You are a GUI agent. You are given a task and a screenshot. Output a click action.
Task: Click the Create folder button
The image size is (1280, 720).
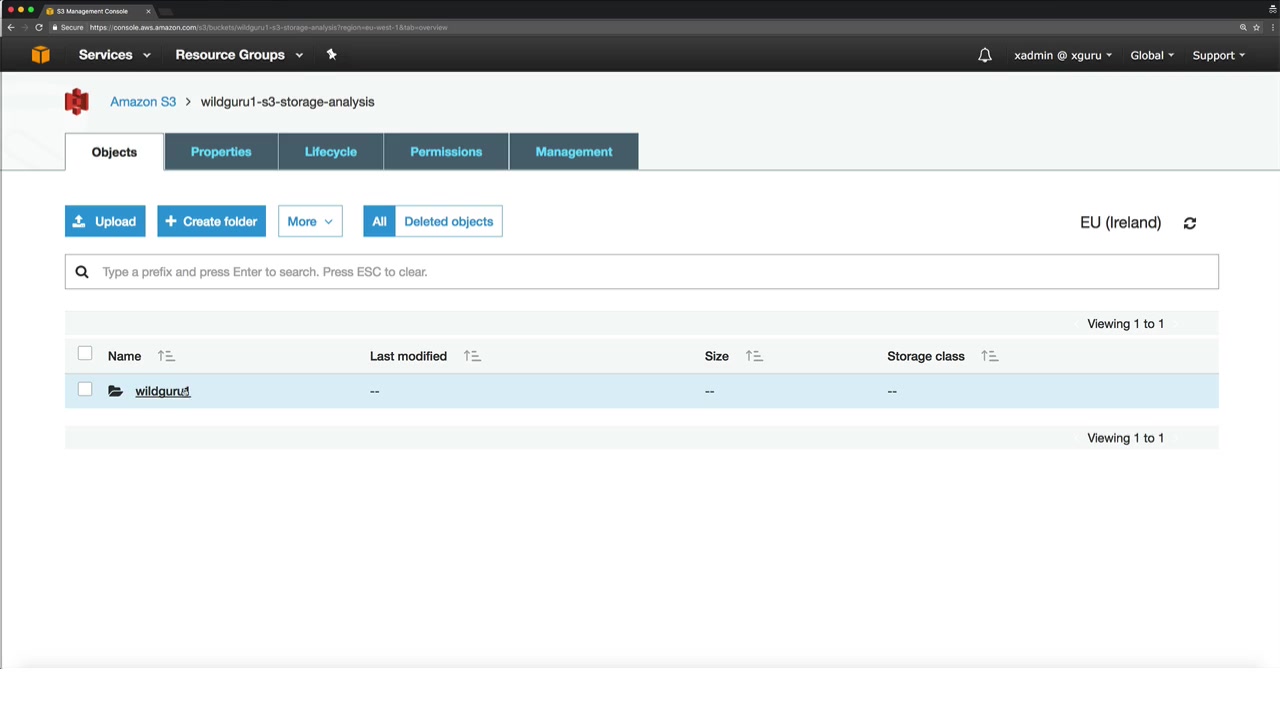(211, 221)
